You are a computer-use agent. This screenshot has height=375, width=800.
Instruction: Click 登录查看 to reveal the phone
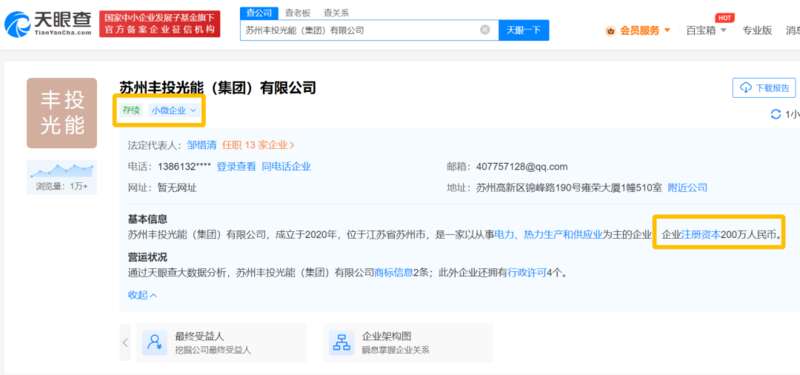click(236, 167)
